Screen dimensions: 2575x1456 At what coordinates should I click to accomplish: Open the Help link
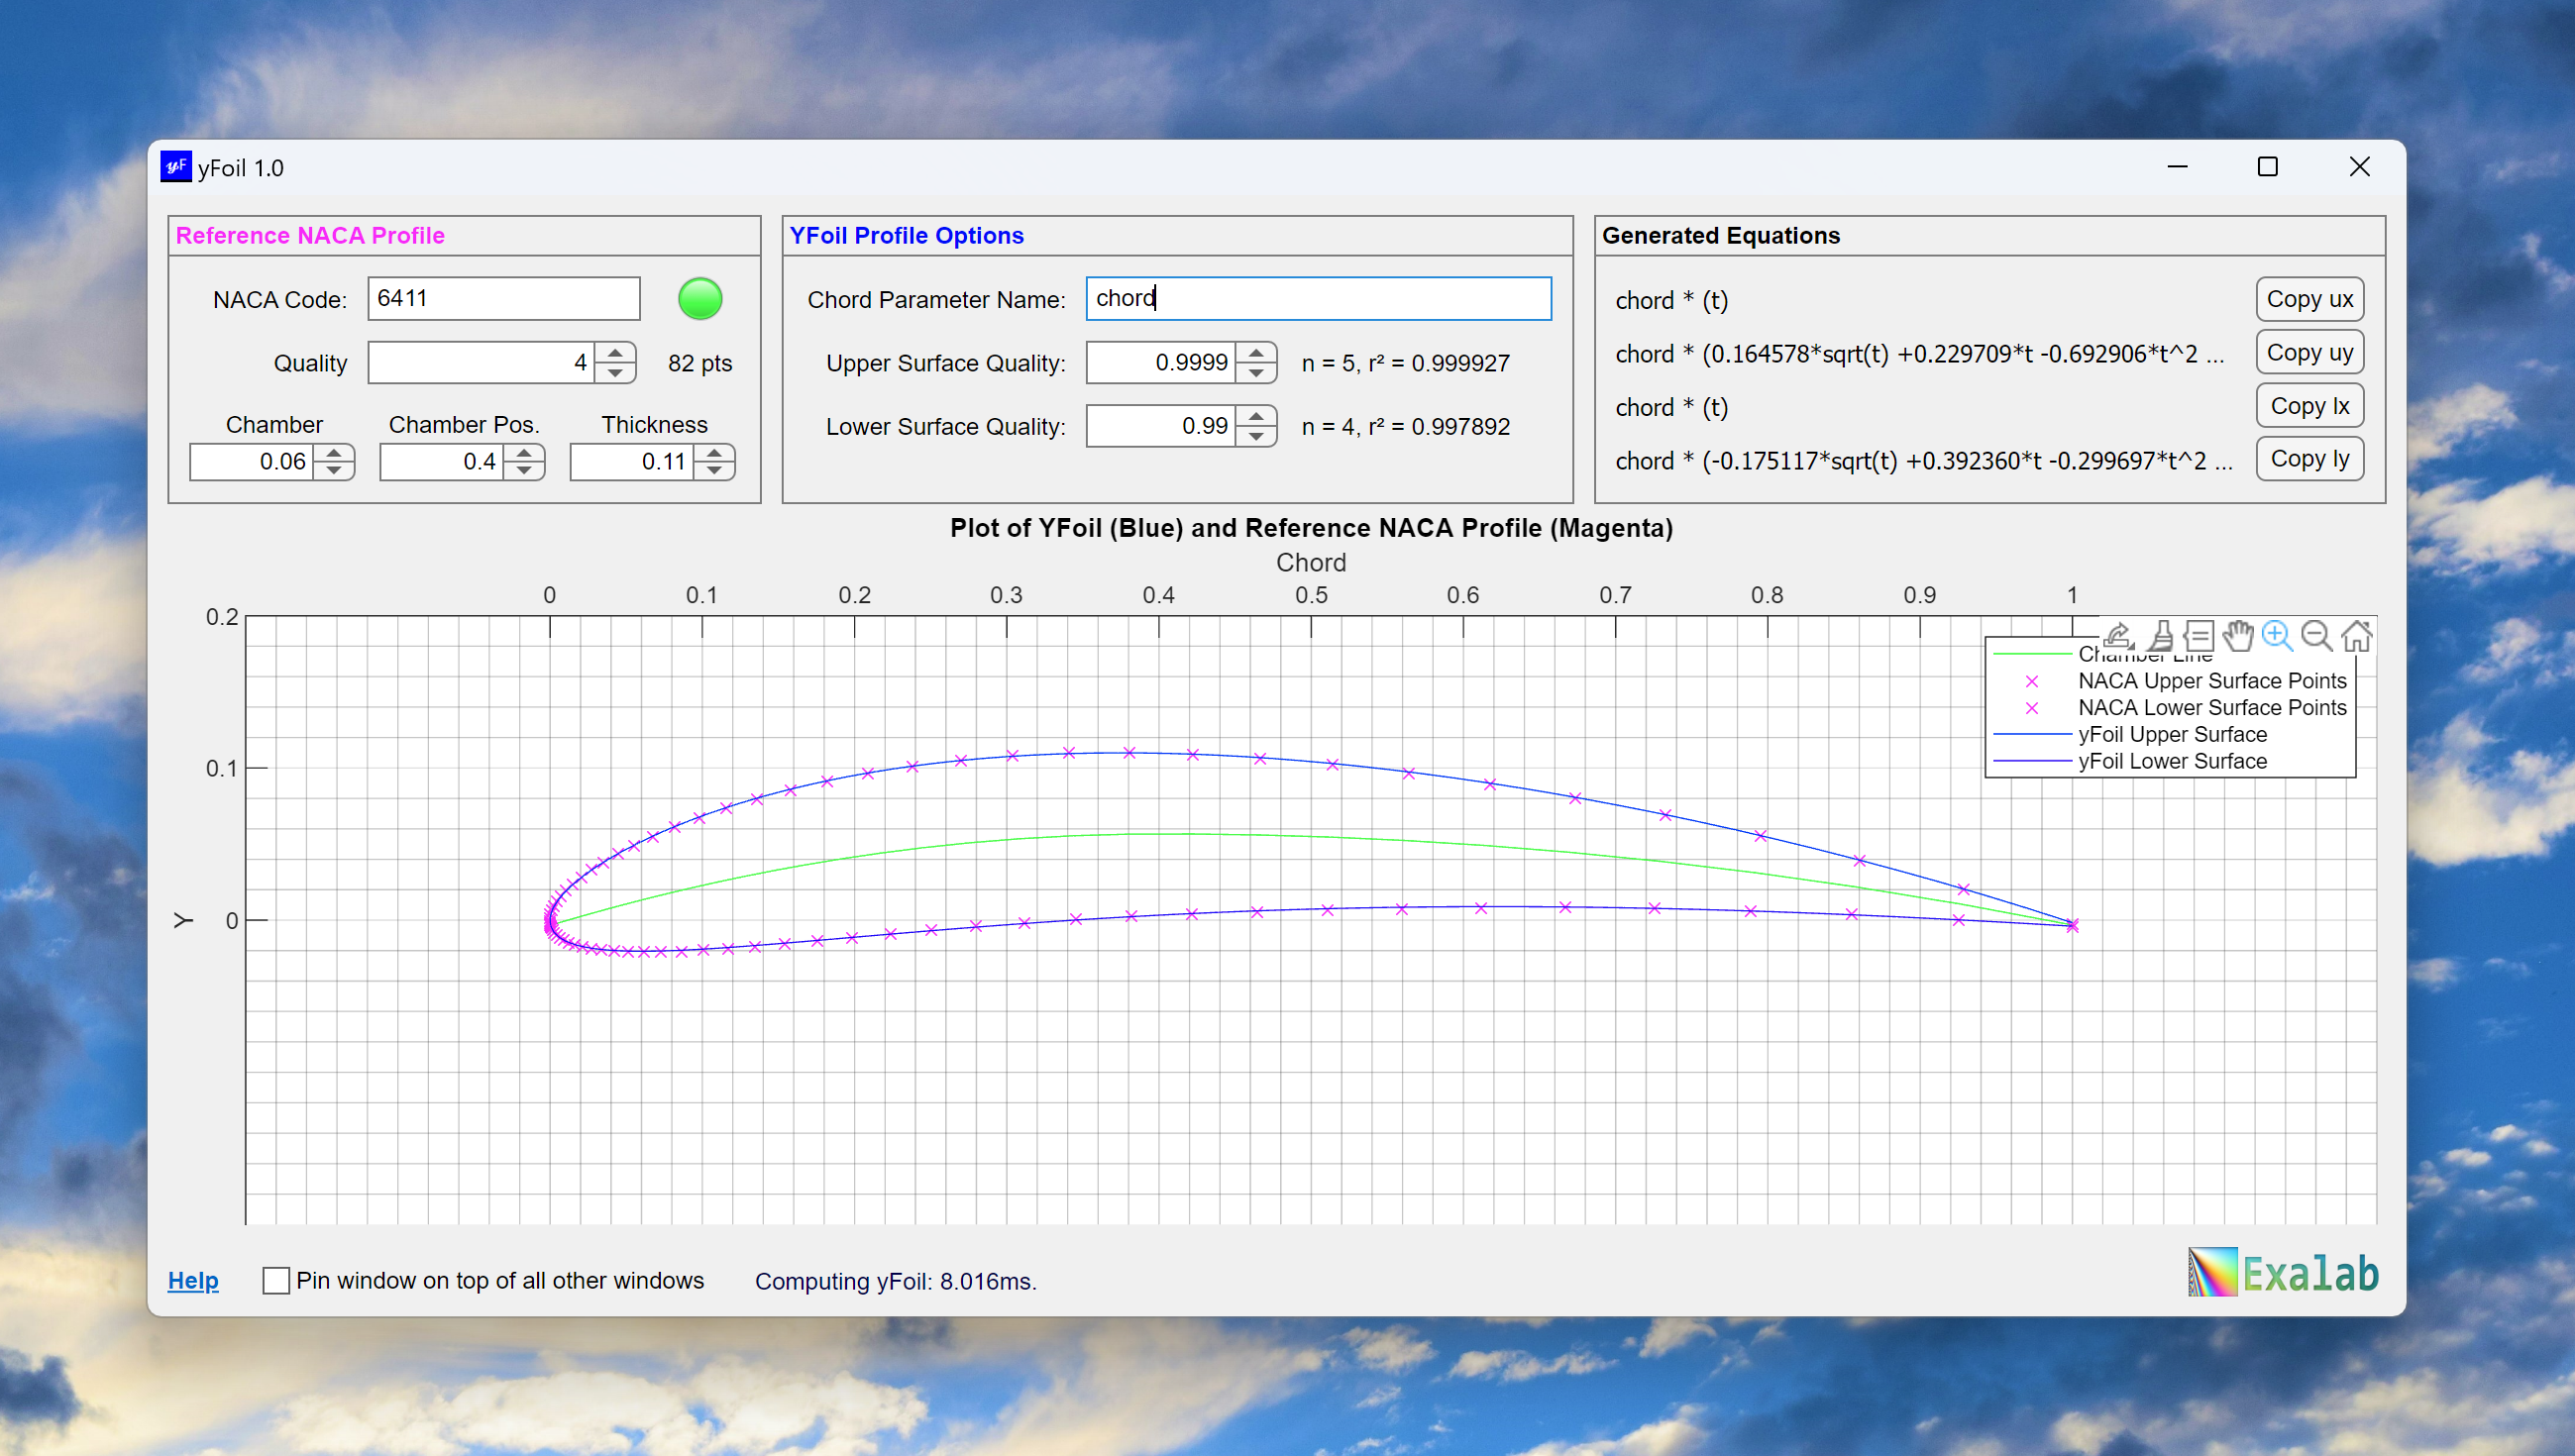[x=193, y=1281]
